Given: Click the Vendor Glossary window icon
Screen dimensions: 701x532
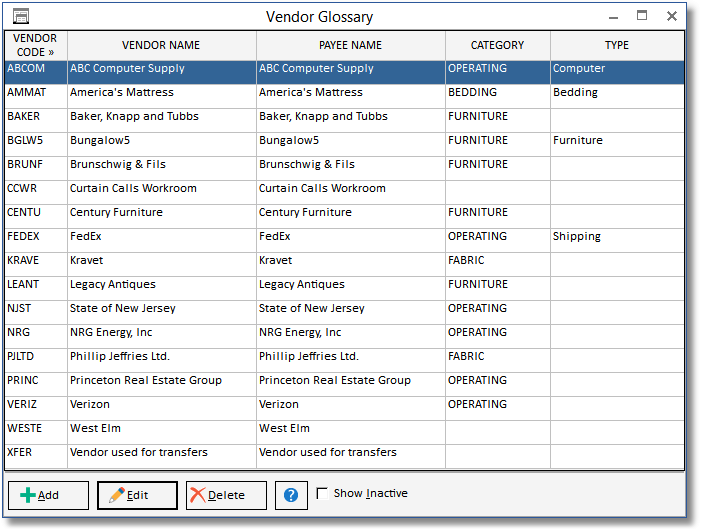Looking at the screenshot, I should click(x=21, y=17).
